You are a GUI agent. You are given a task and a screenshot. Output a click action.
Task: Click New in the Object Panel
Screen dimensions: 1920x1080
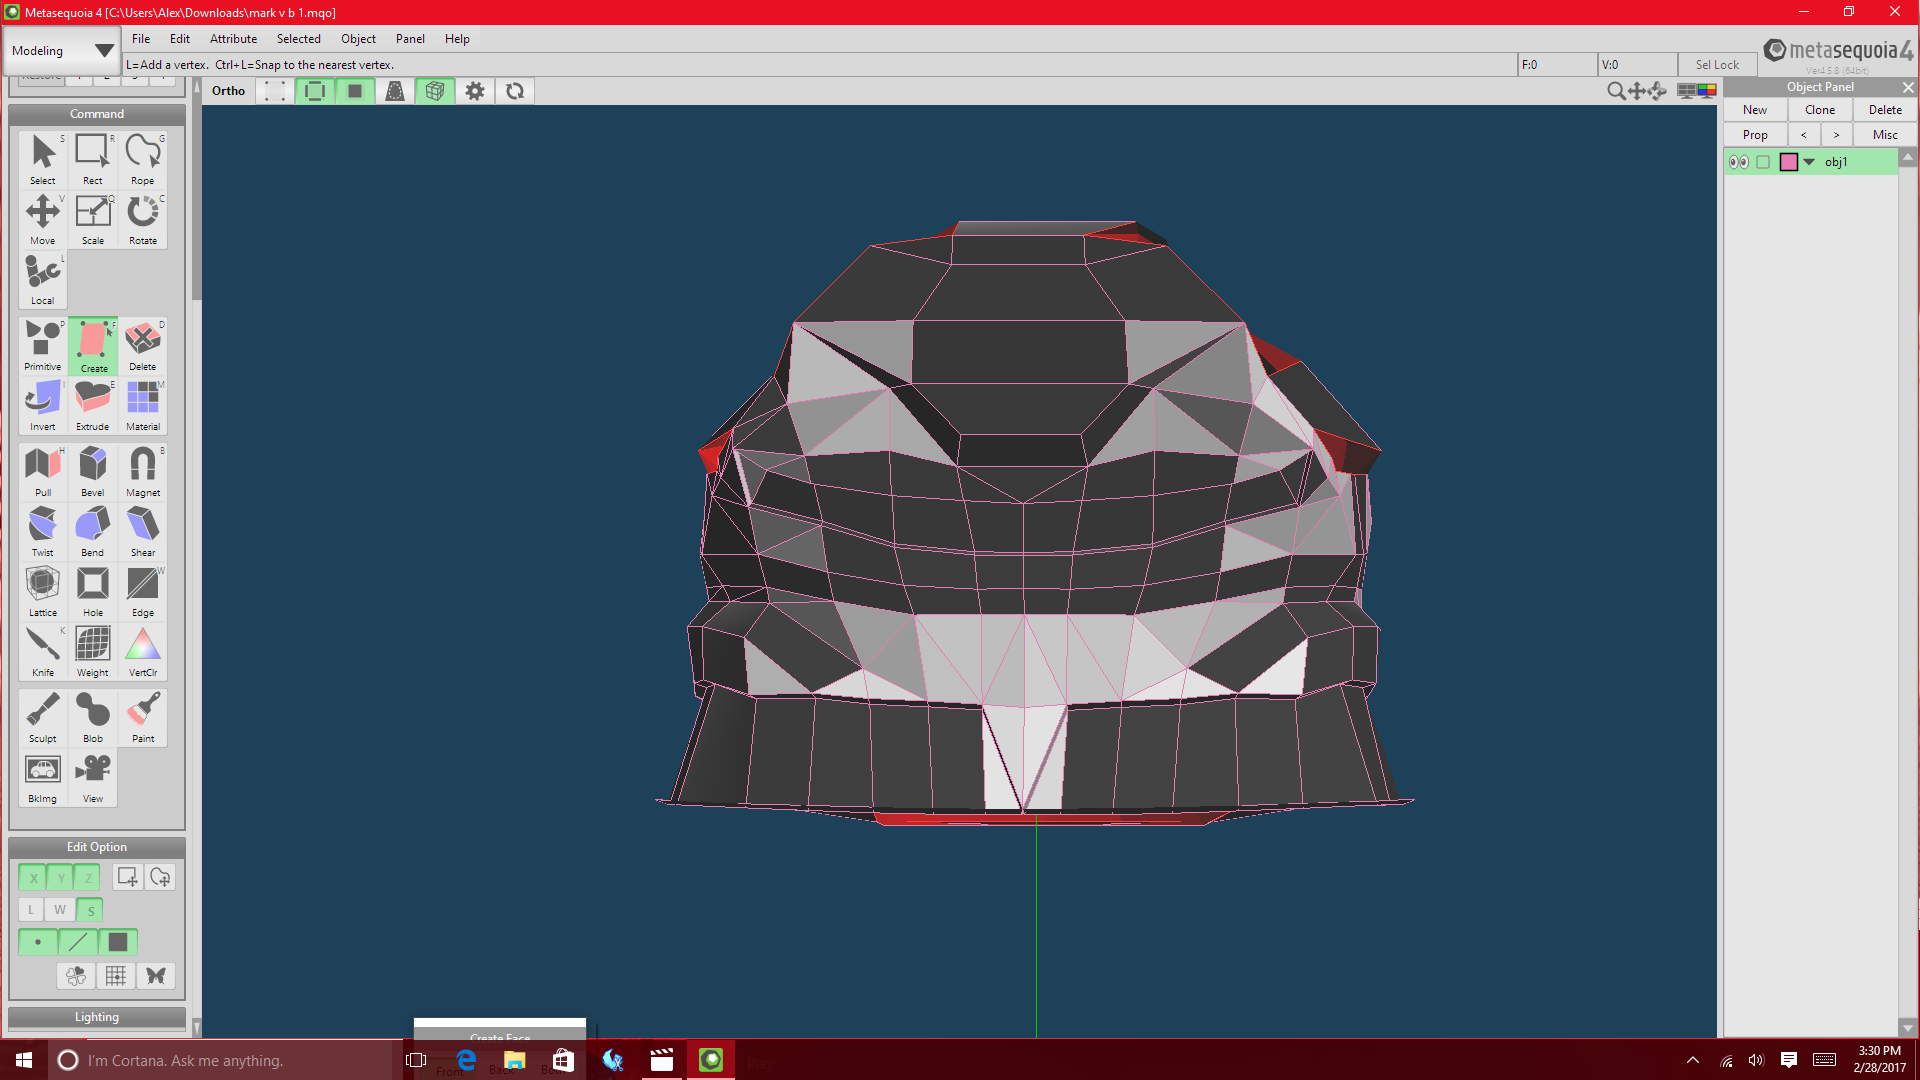1755,110
